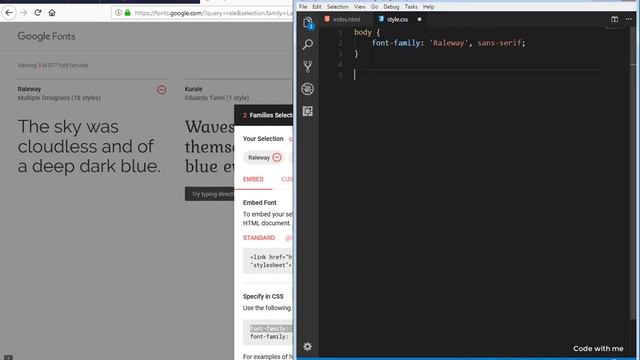
Task: Open the editor More Actions ellipsis
Action: point(629,19)
